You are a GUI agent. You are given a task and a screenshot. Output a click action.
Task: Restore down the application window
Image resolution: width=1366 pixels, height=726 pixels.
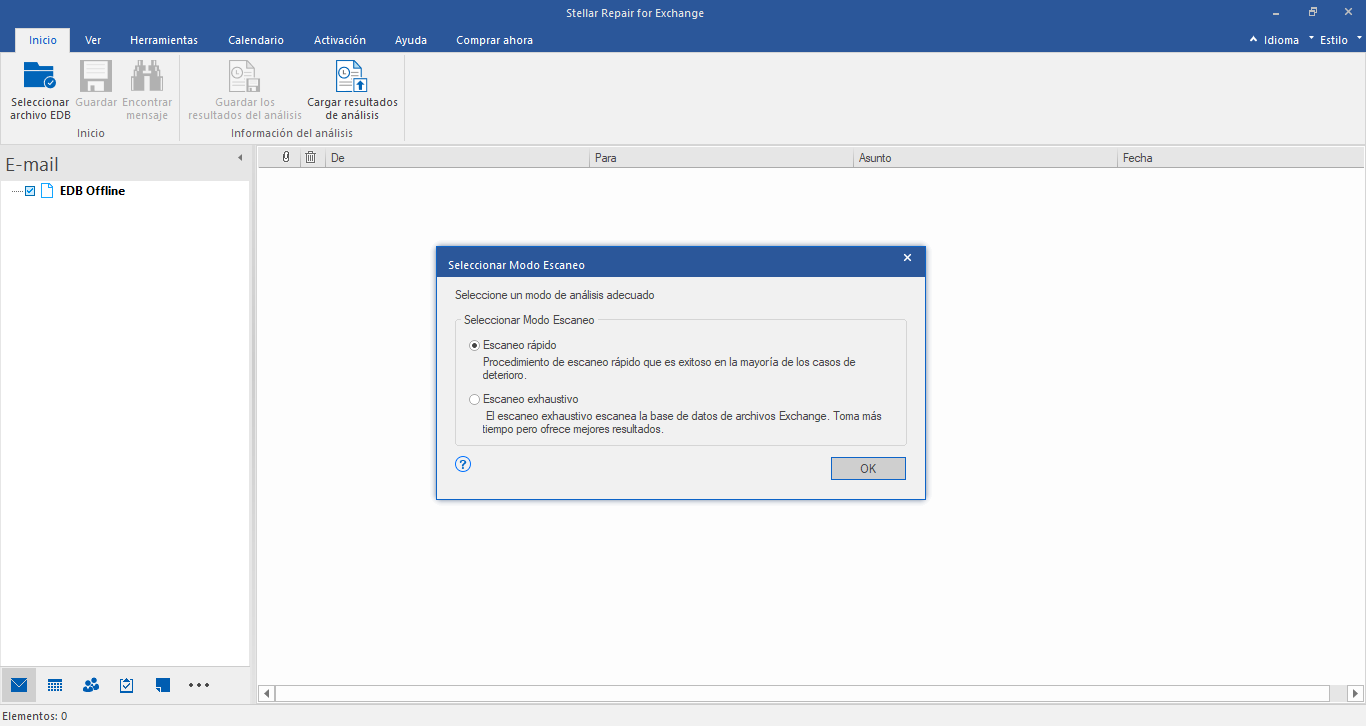click(1313, 13)
